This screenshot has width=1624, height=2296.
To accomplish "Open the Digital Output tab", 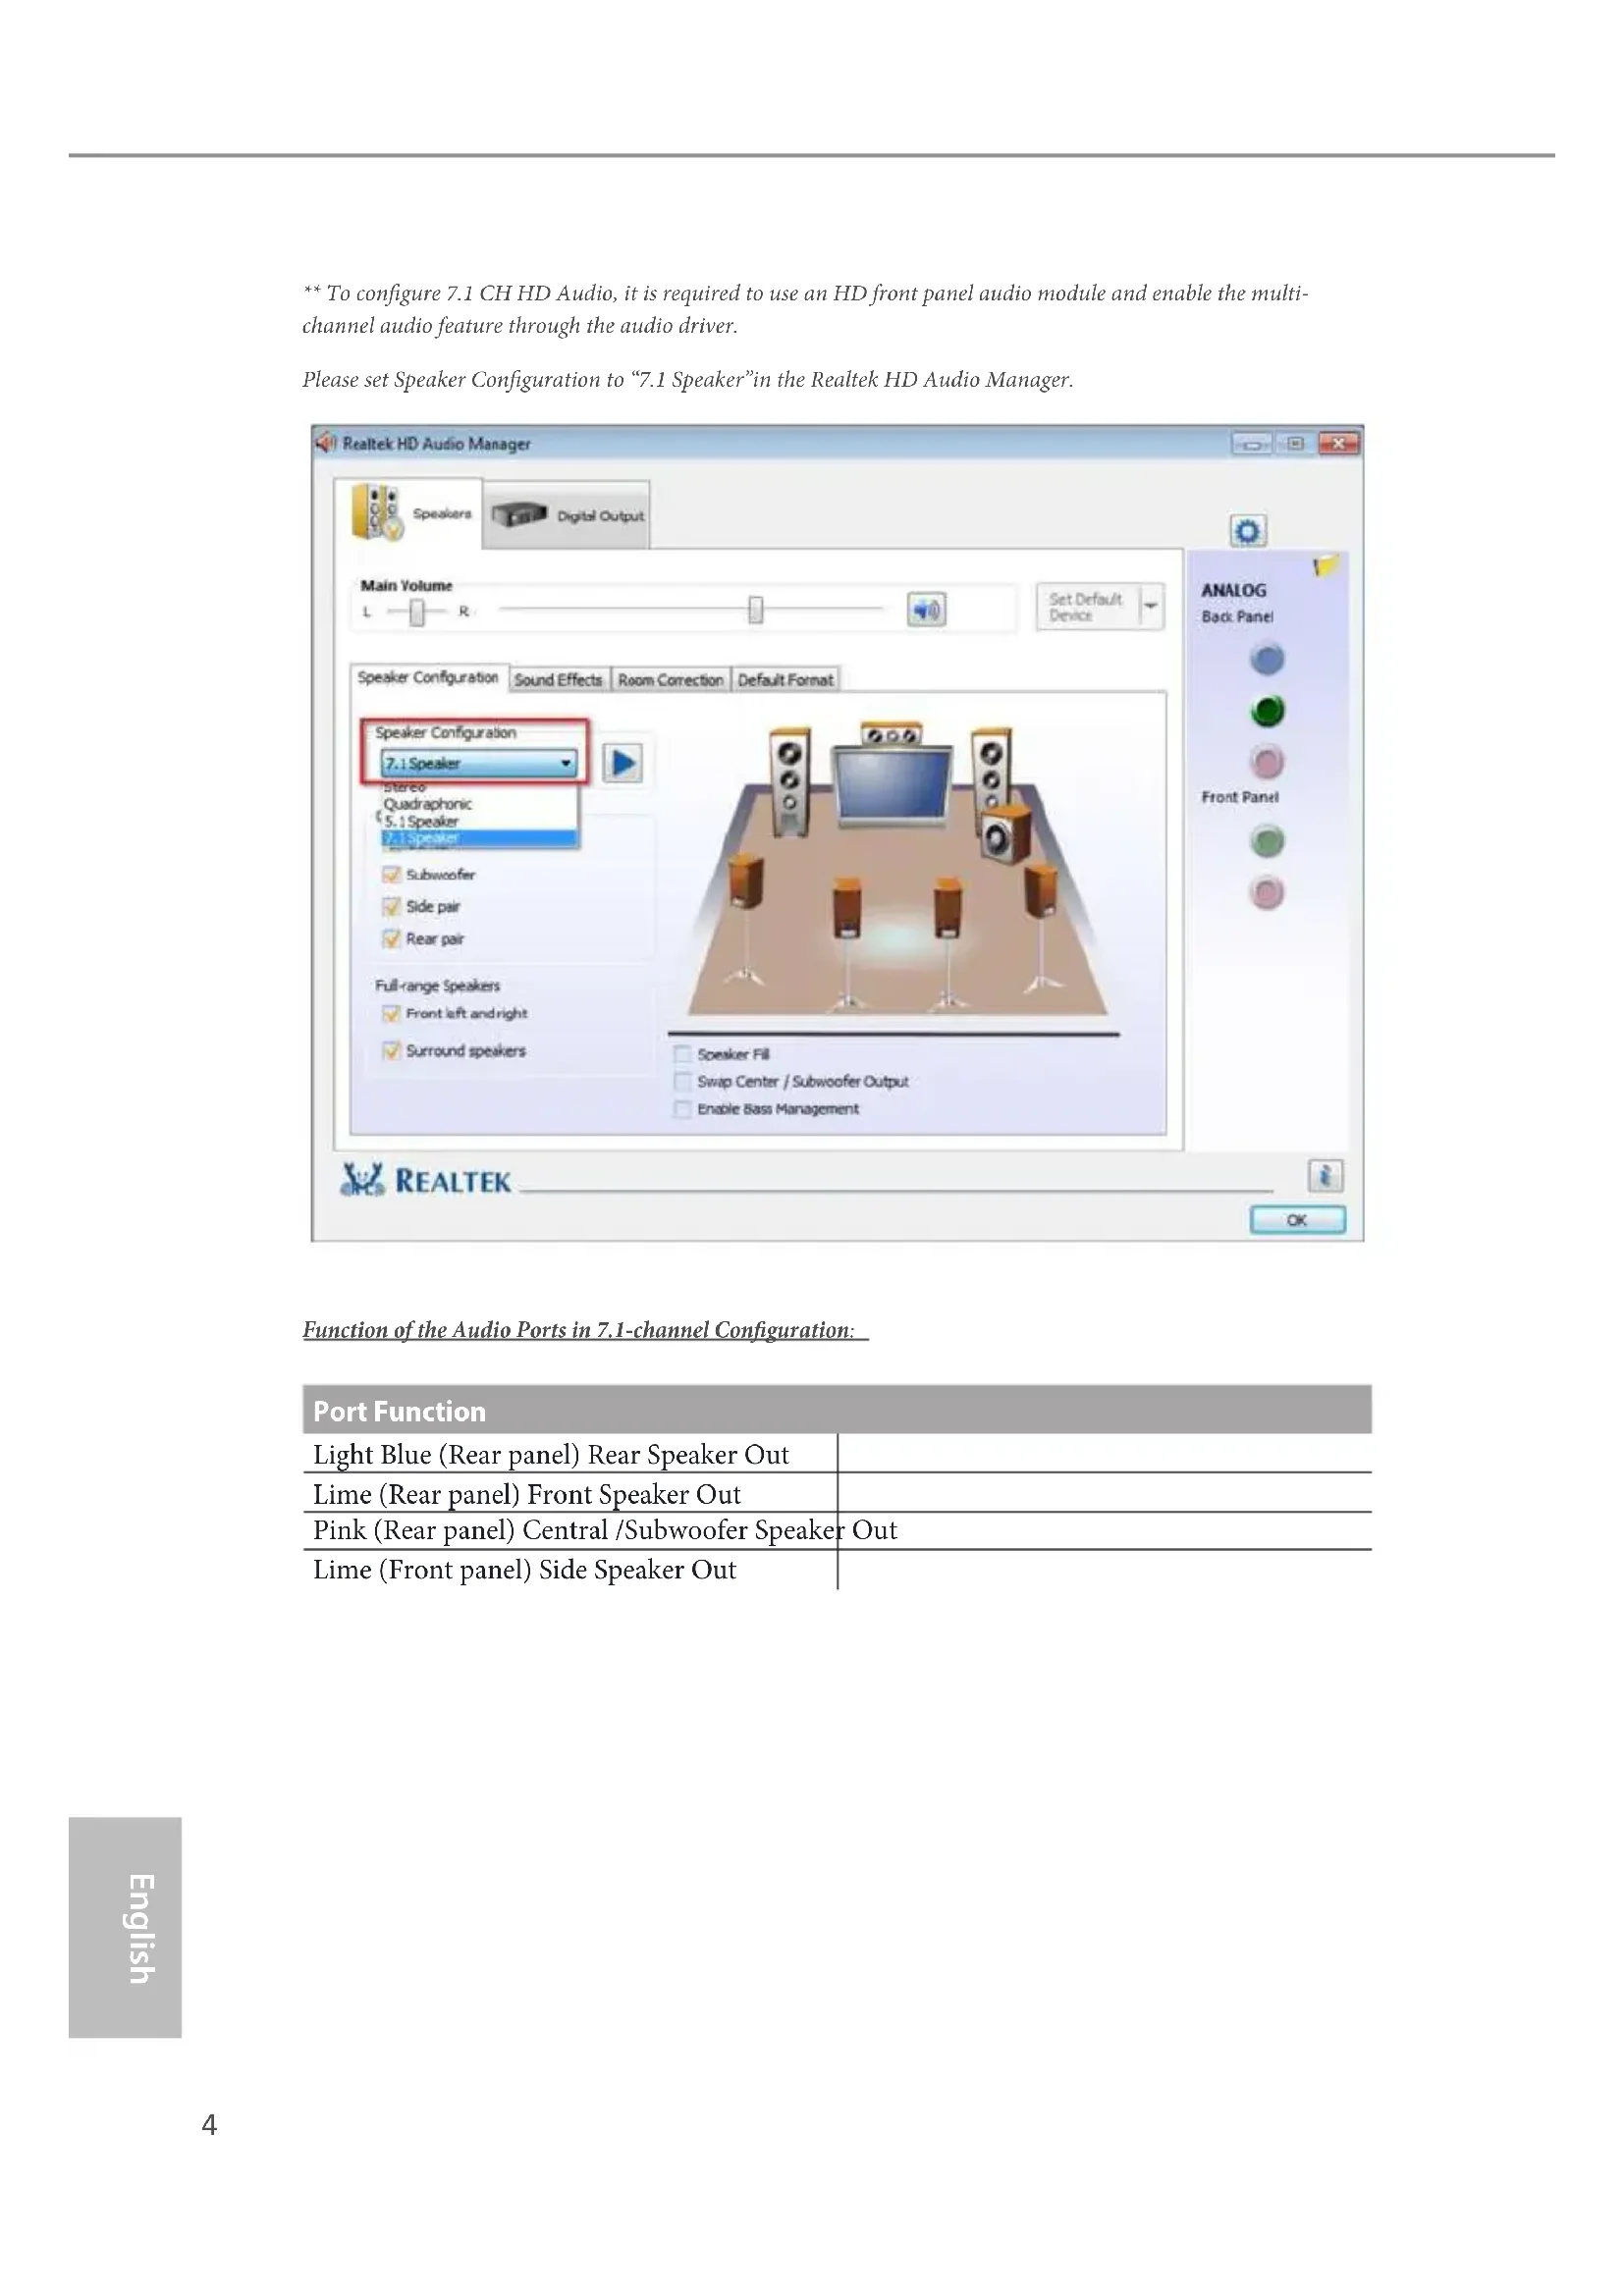I will click(568, 516).
